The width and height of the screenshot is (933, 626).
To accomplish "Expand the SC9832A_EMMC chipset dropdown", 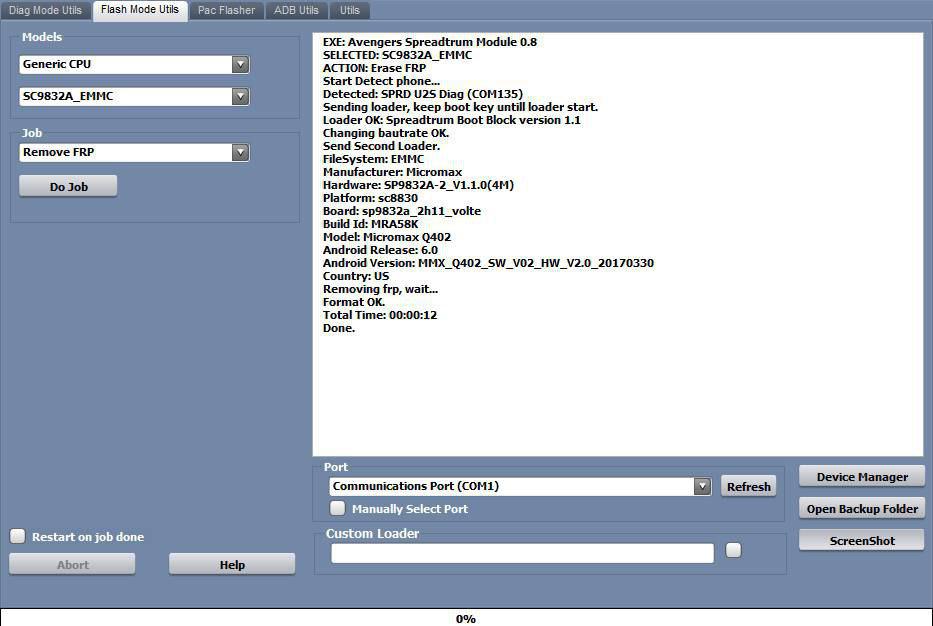I will (x=134, y=96).
